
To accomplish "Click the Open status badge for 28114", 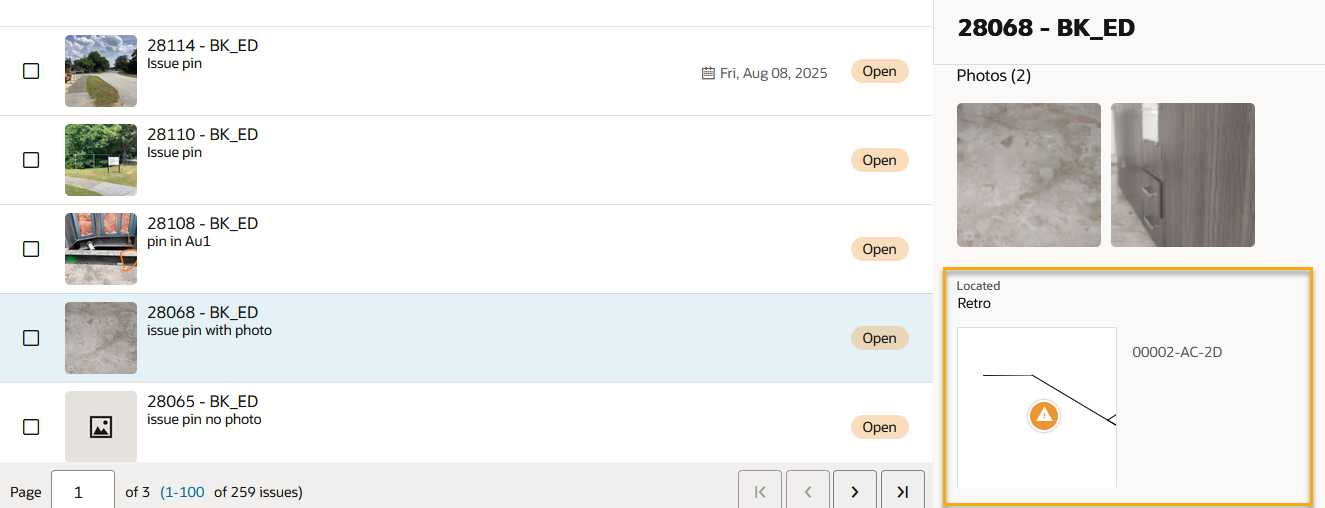I will pyautogui.click(x=879, y=72).
